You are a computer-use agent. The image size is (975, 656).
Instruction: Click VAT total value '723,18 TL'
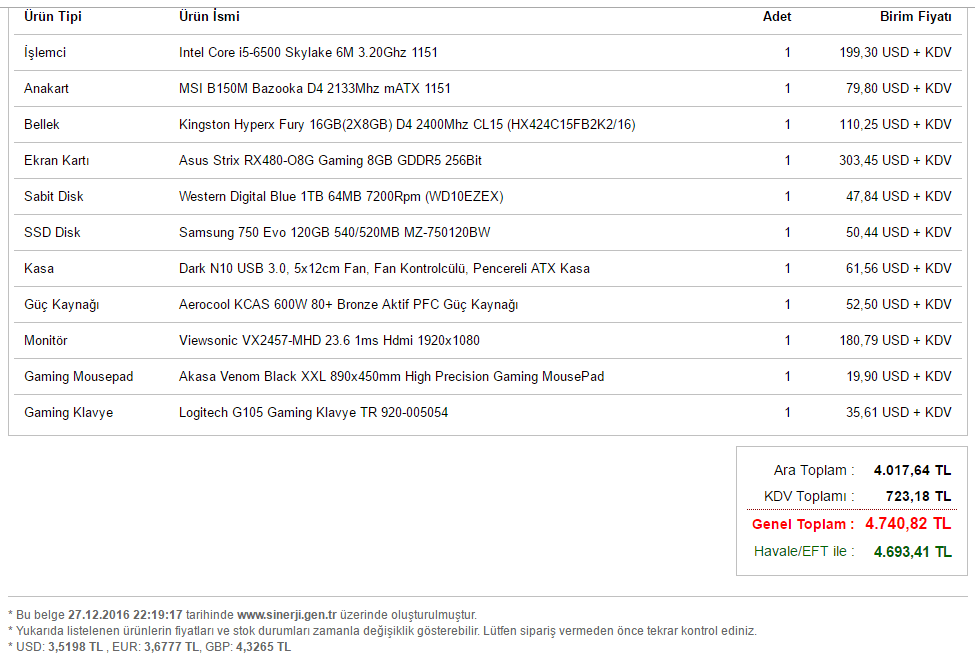tap(918, 497)
